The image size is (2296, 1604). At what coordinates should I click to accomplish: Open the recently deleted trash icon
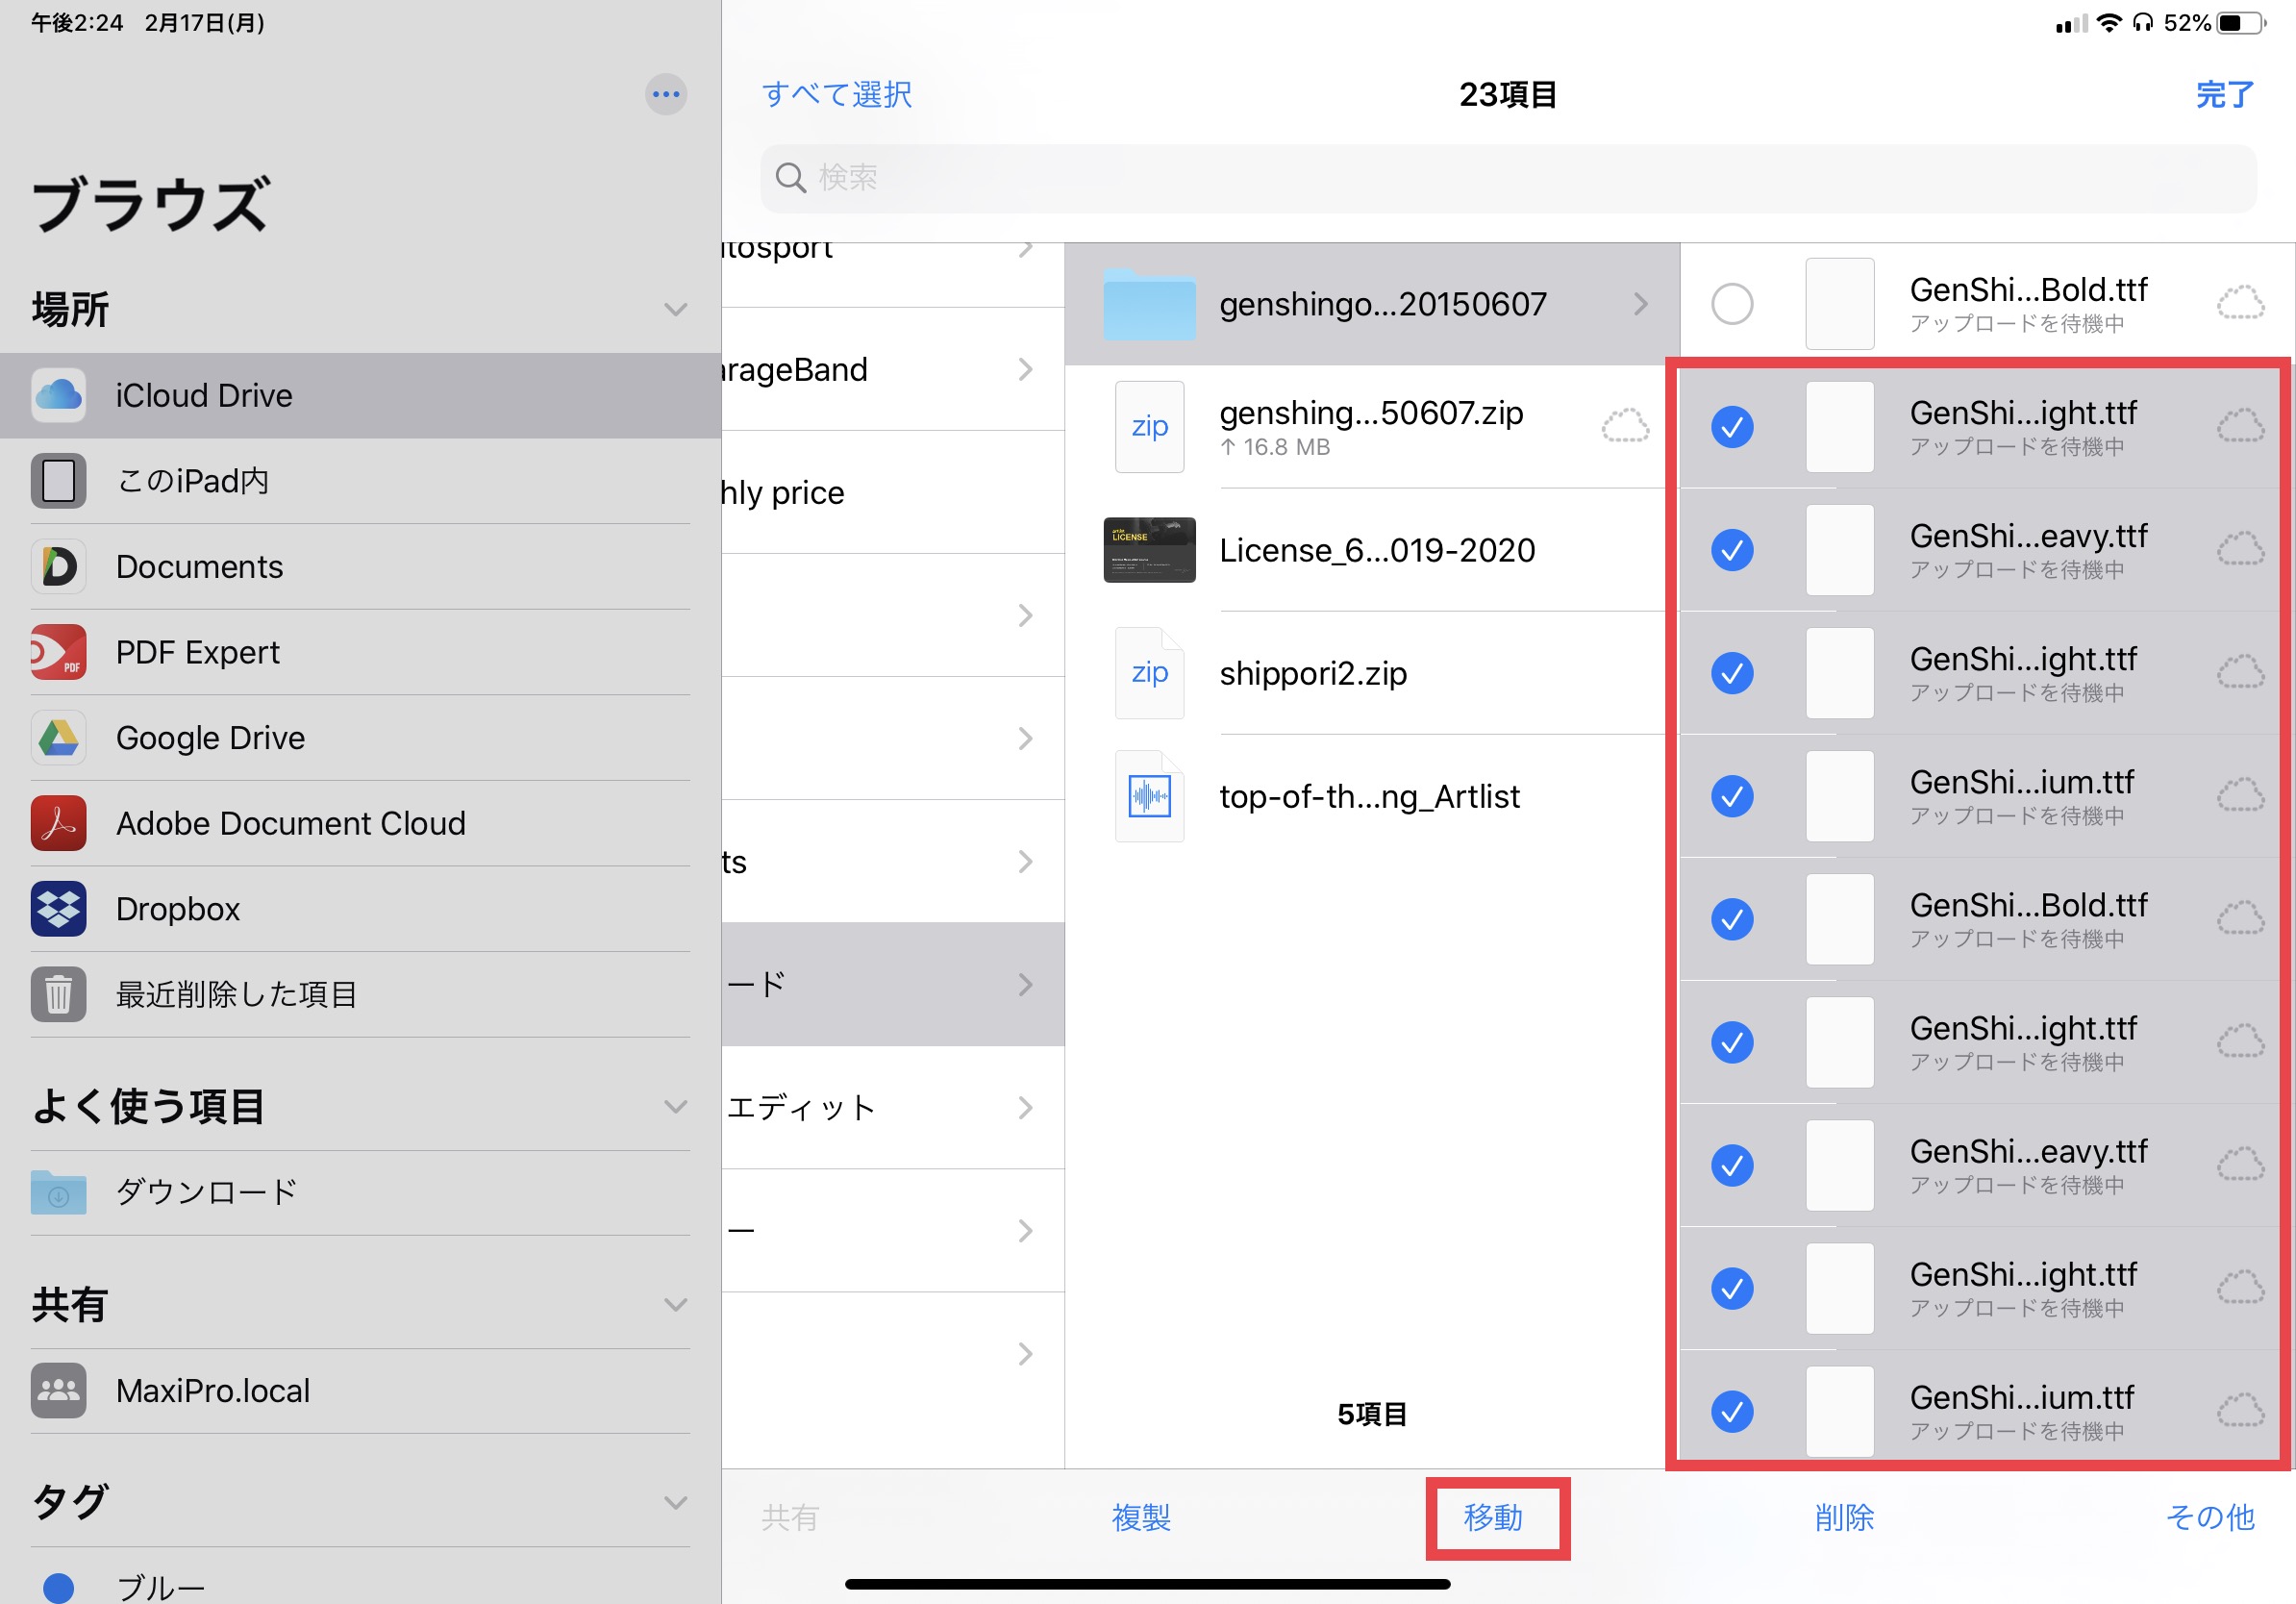click(58, 994)
